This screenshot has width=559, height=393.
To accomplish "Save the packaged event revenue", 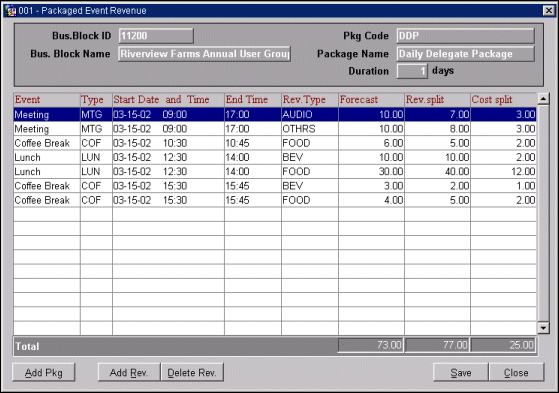I will tap(461, 373).
